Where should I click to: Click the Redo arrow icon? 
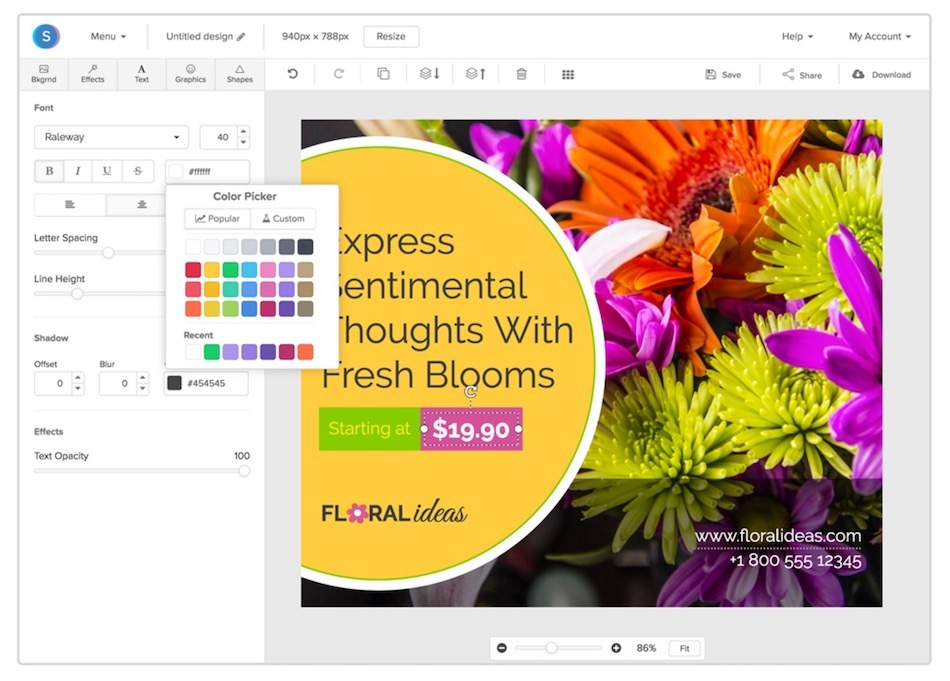(338, 74)
